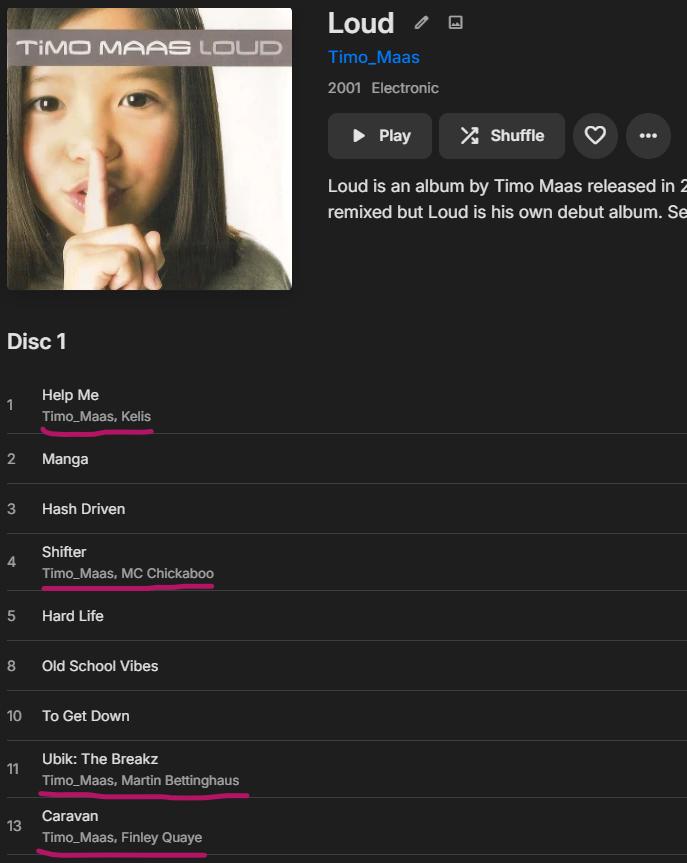Select the track Hash Driven
This screenshot has width=687, height=863.
pyautogui.click(x=83, y=509)
